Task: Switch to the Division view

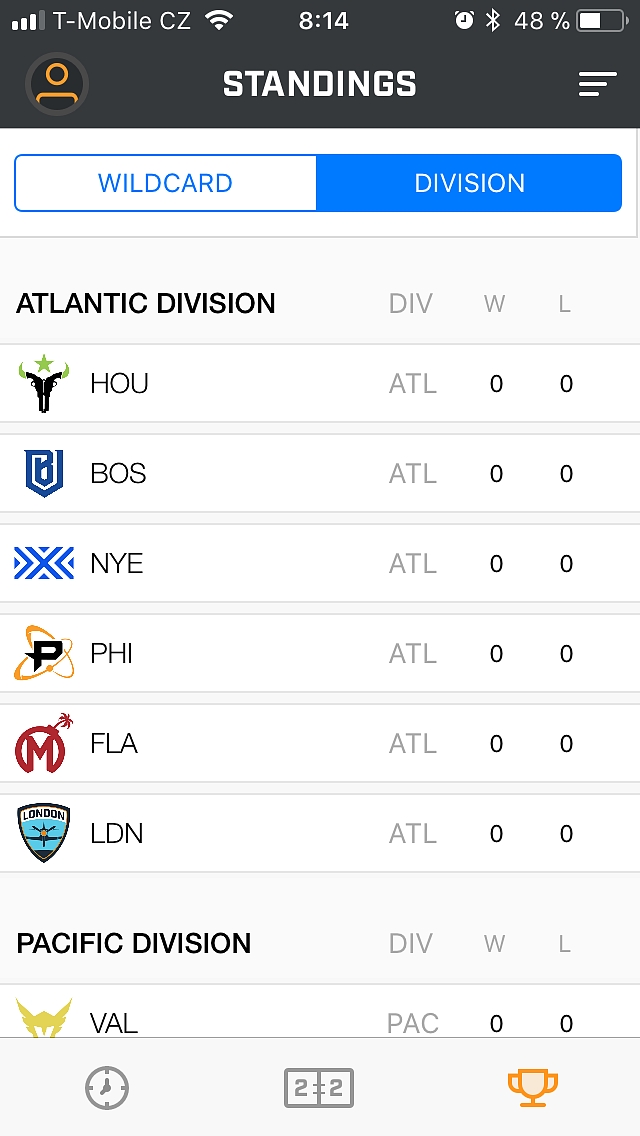Action: click(x=469, y=183)
